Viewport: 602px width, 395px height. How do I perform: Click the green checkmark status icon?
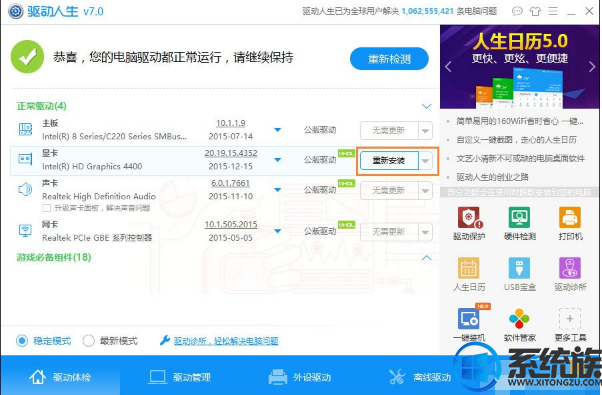(27, 57)
